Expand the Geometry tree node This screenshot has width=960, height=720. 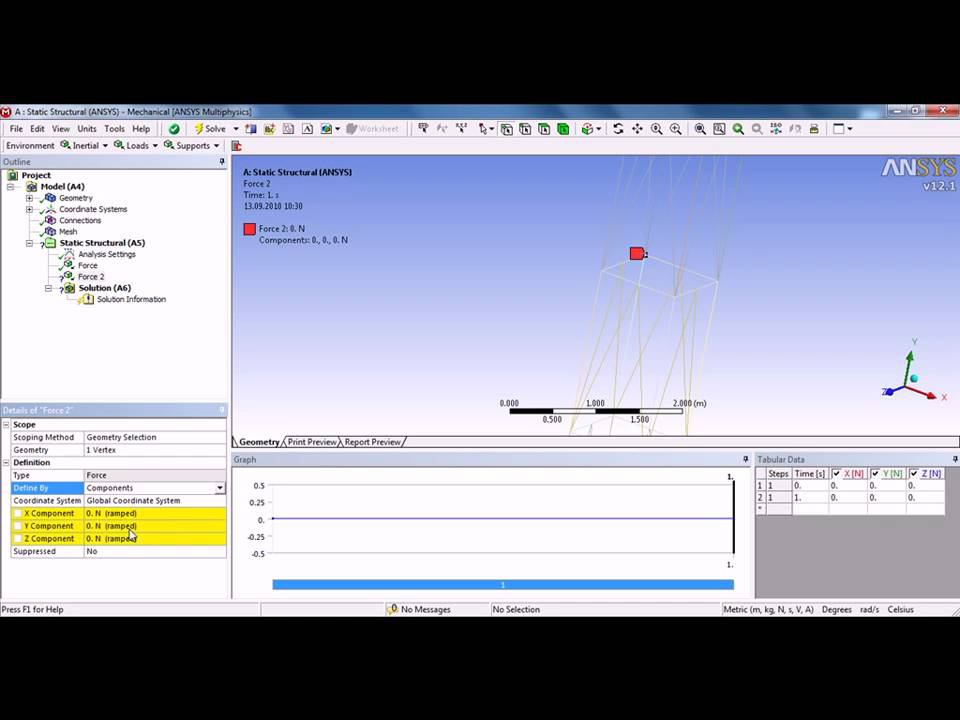pyautogui.click(x=29, y=198)
